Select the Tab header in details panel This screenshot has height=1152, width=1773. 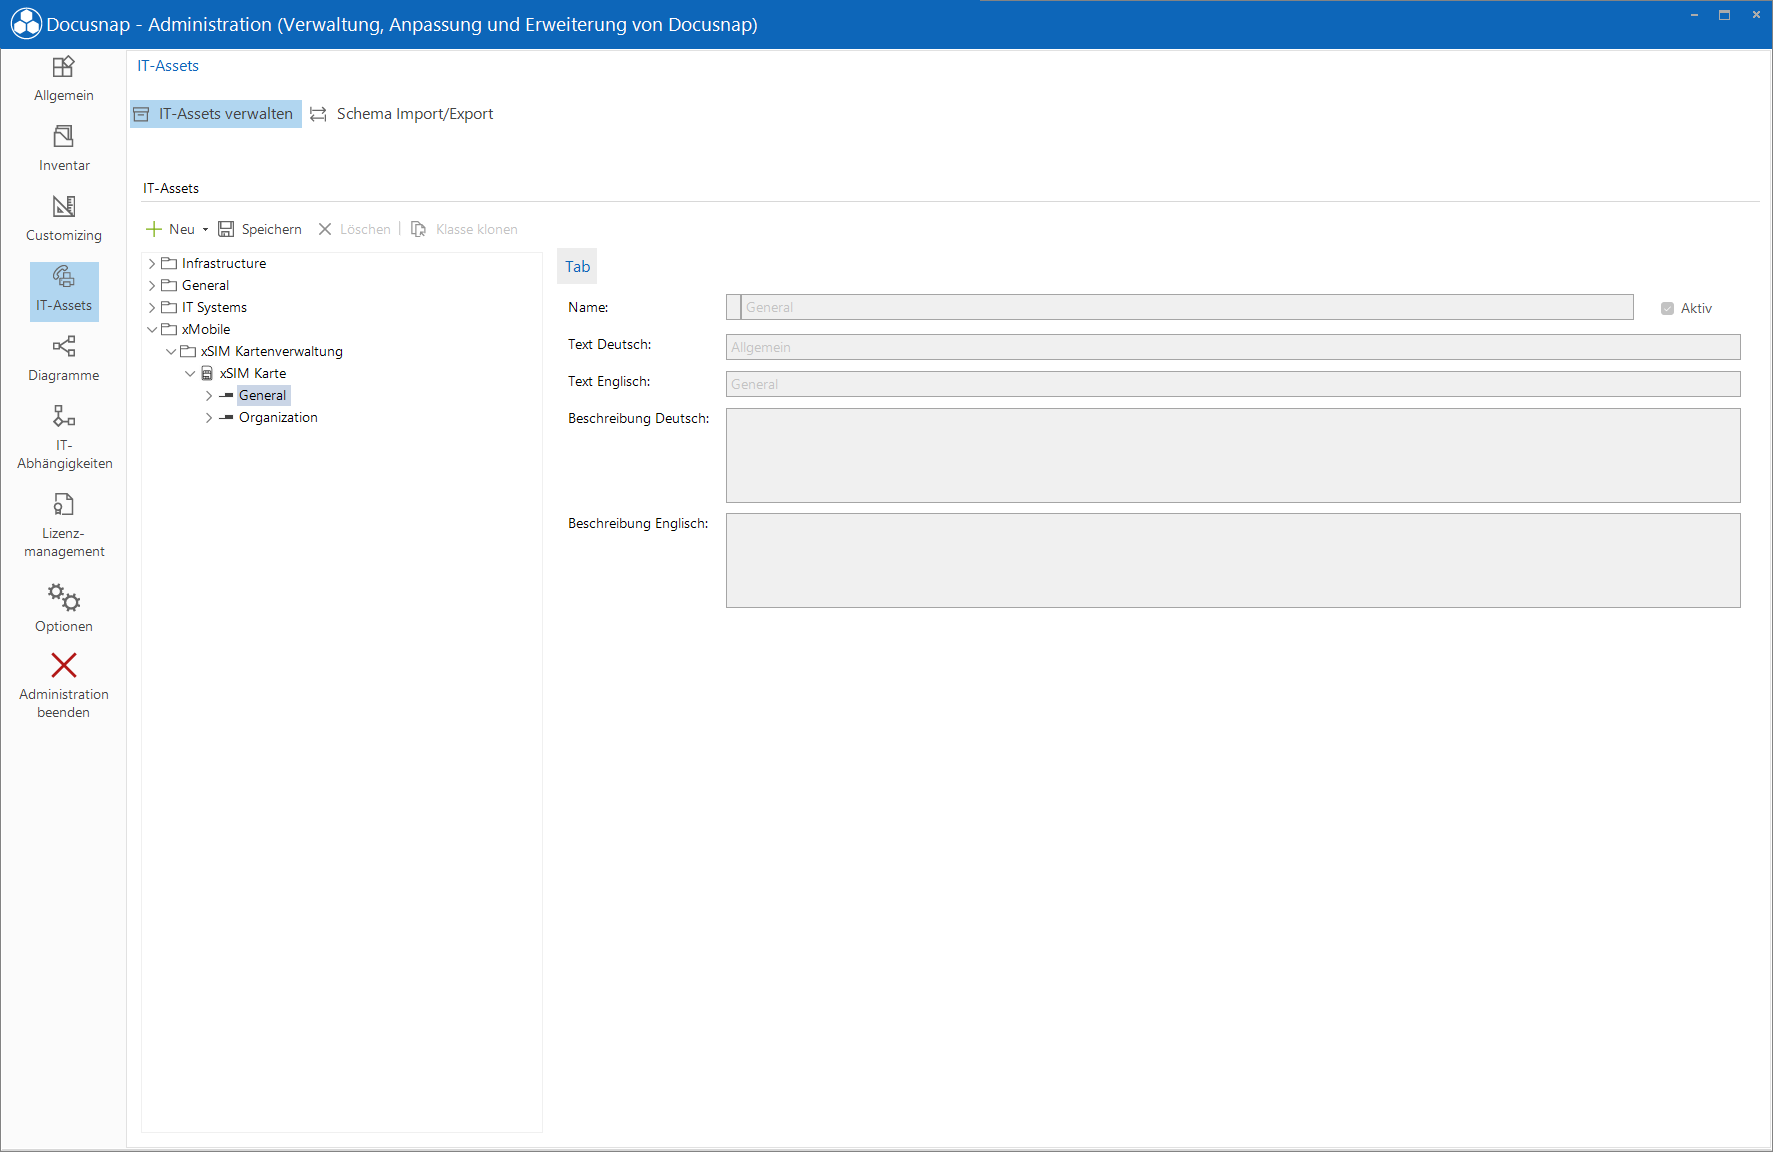(x=577, y=266)
